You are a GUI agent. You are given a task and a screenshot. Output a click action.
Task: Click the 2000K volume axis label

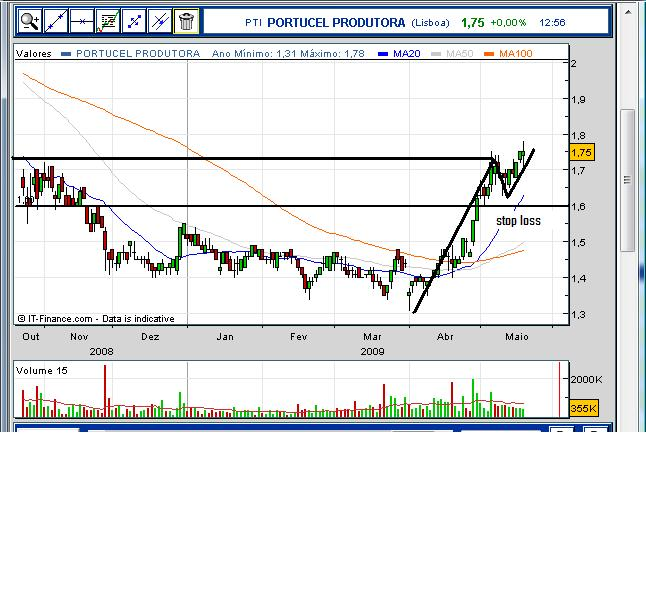(x=586, y=379)
